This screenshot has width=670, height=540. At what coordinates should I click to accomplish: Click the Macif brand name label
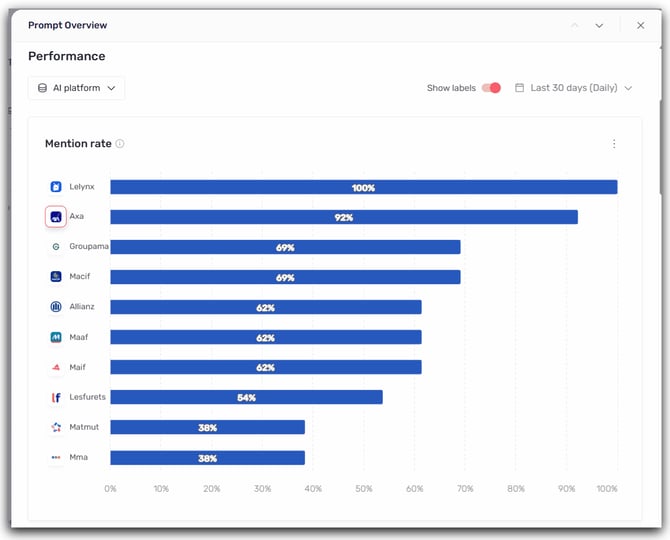[79, 276]
